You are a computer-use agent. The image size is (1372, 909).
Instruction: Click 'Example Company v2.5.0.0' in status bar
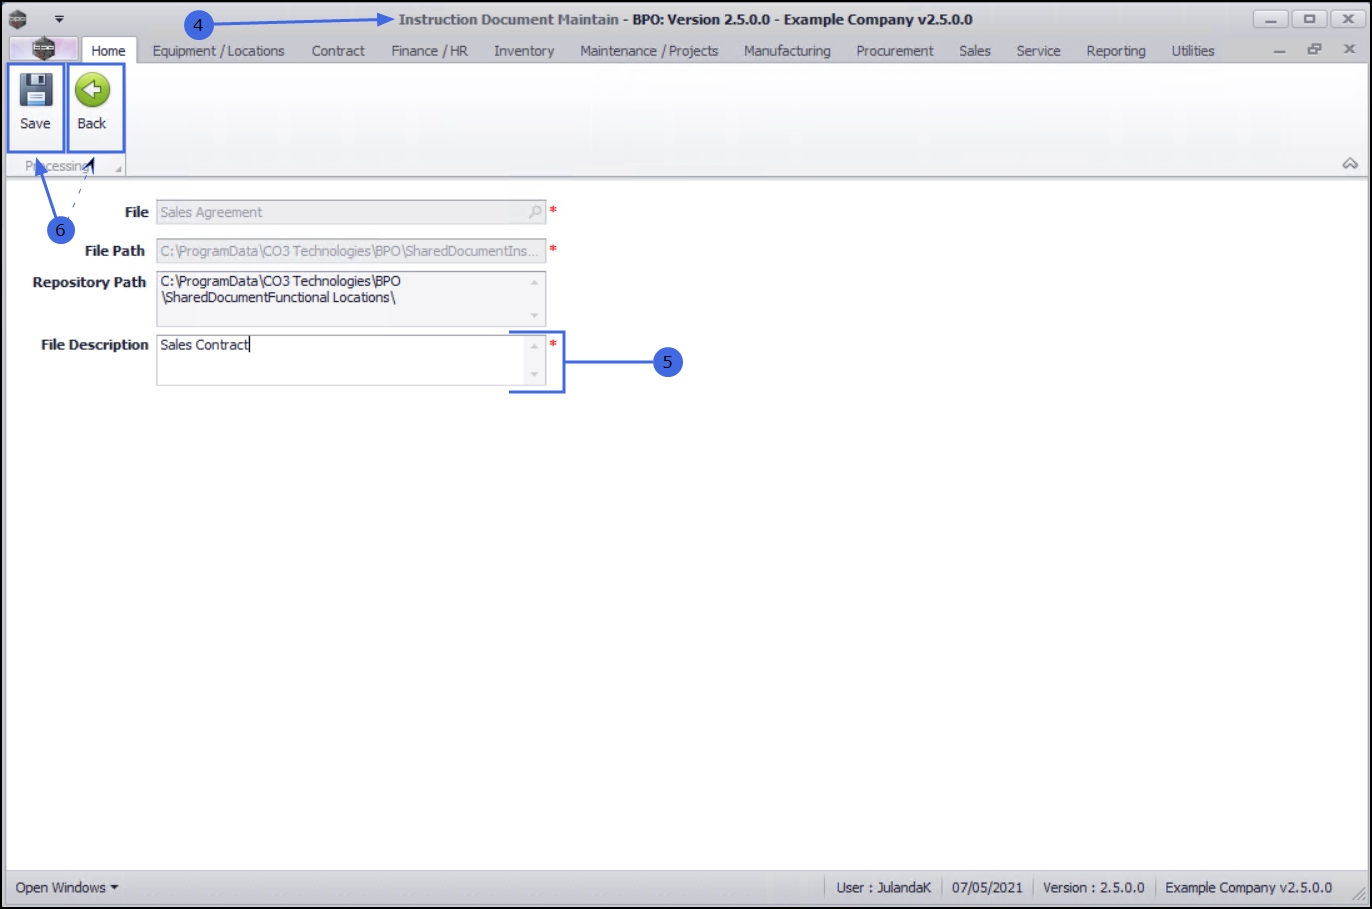pos(1249,888)
